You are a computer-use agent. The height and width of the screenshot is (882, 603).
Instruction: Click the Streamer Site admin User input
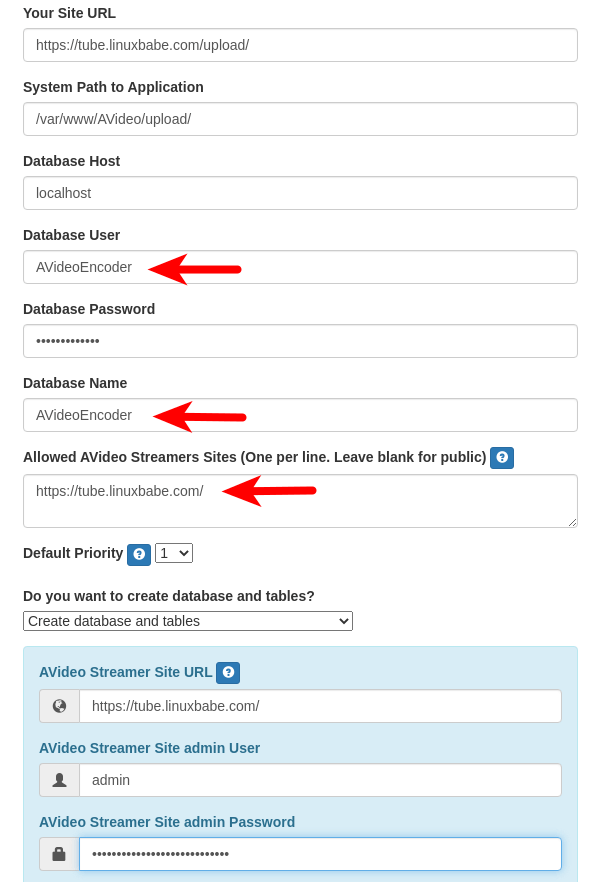pyautogui.click(x=320, y=780)
